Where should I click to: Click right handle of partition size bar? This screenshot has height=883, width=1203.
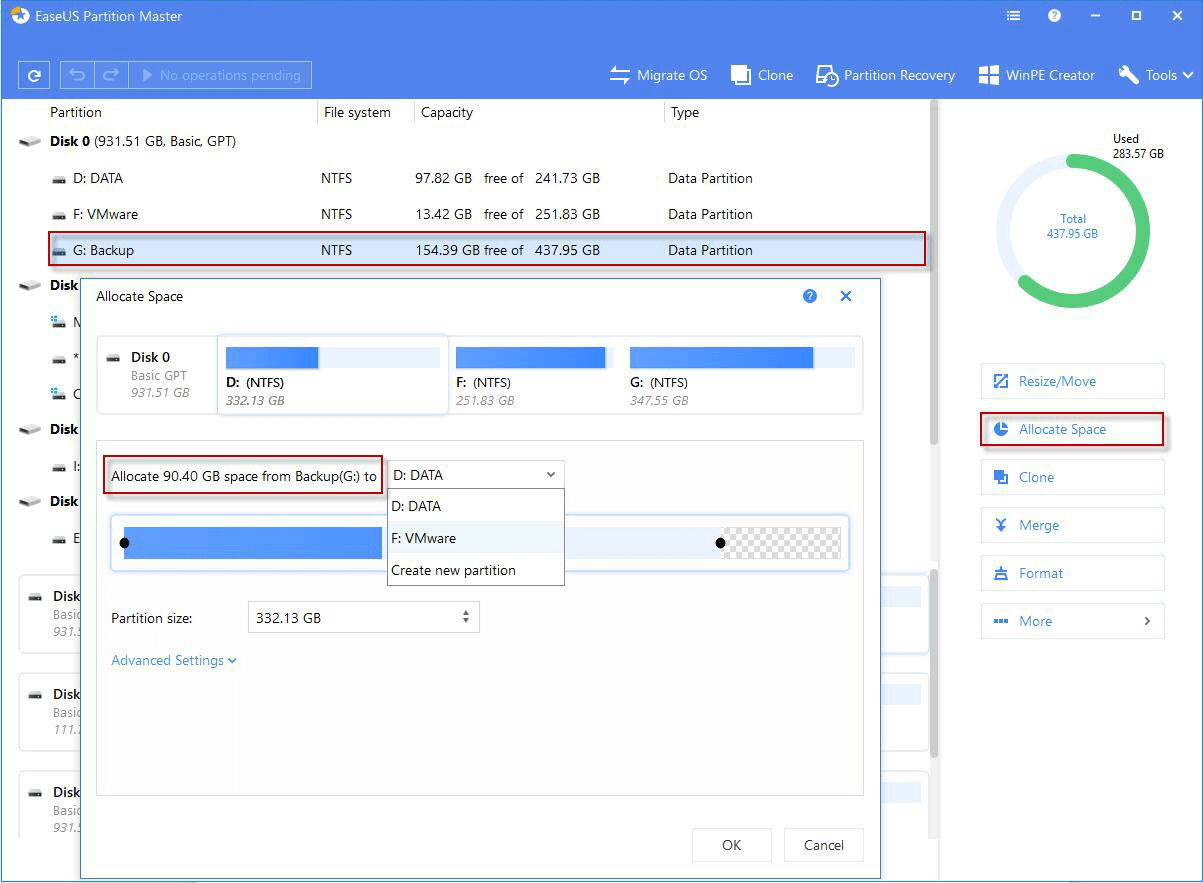[720, 543]
